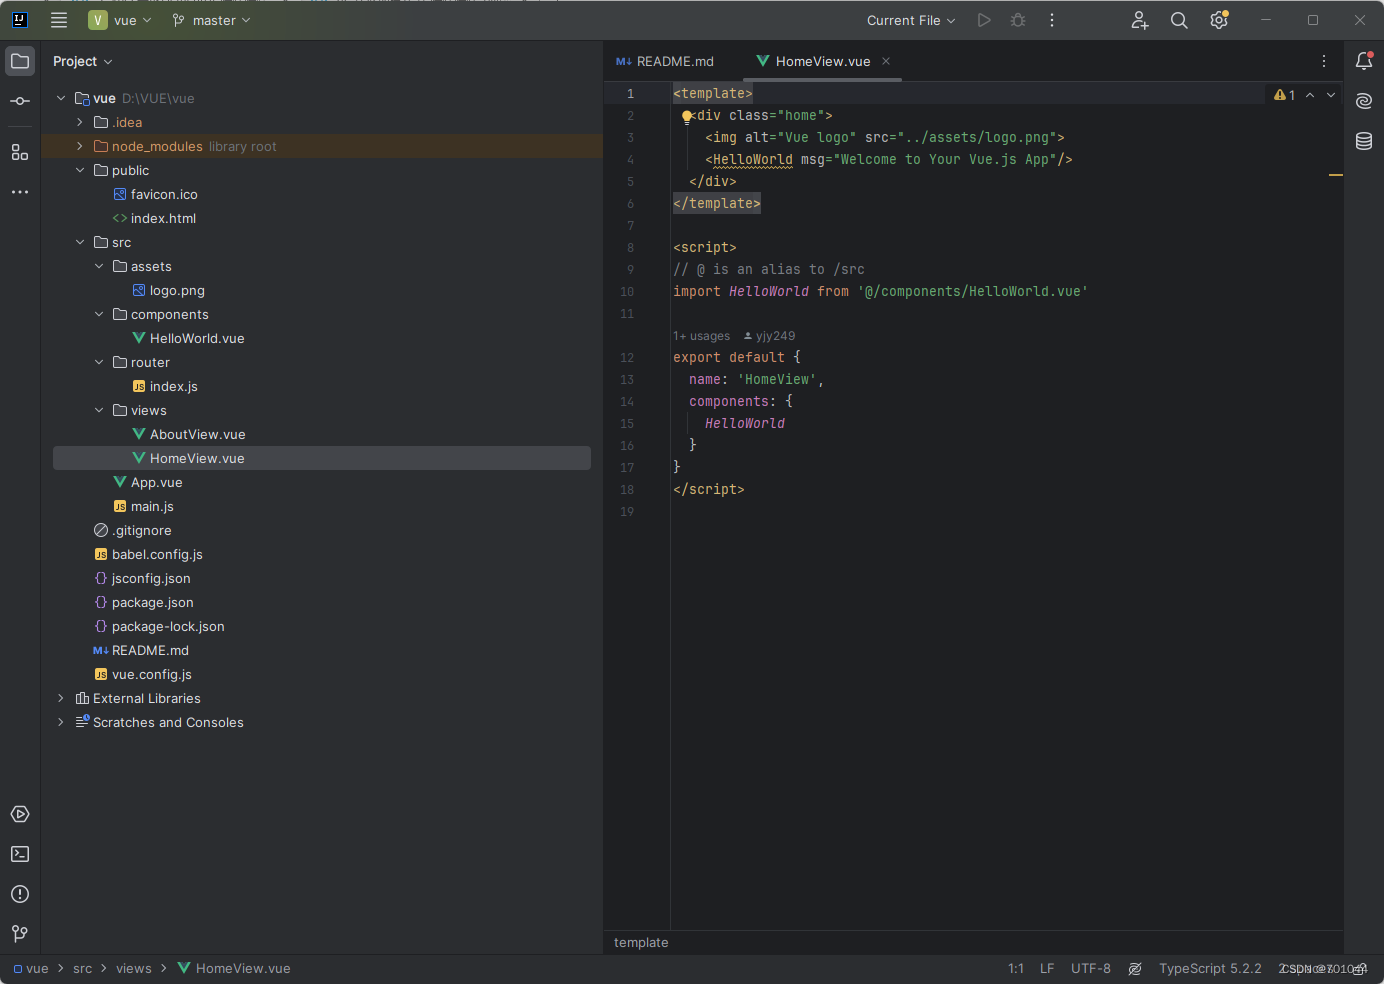Select logo.png in assets folder
The image size is (1384, 984).
pos(177,290)
